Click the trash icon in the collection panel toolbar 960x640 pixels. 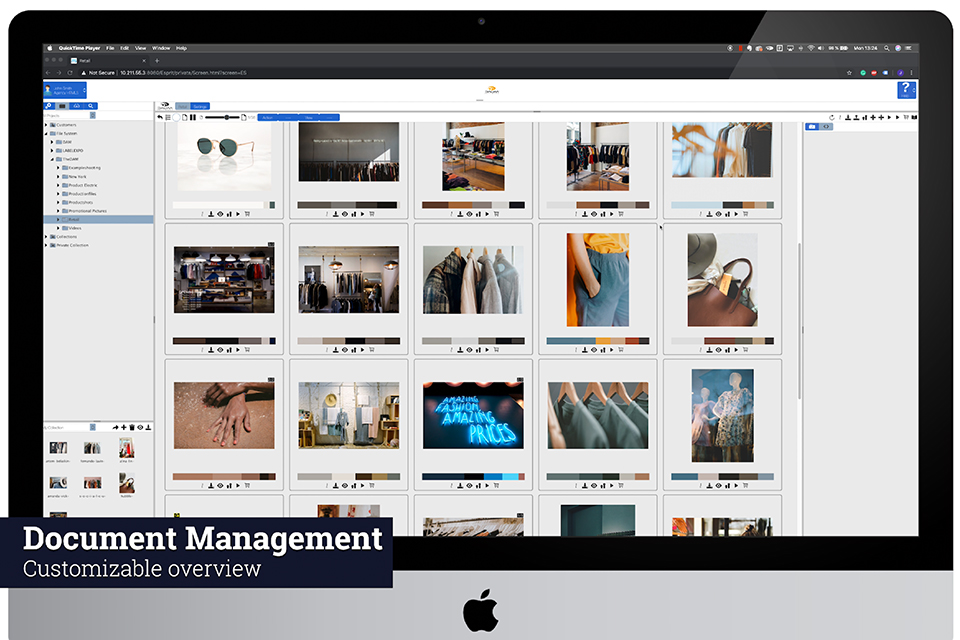132,427
